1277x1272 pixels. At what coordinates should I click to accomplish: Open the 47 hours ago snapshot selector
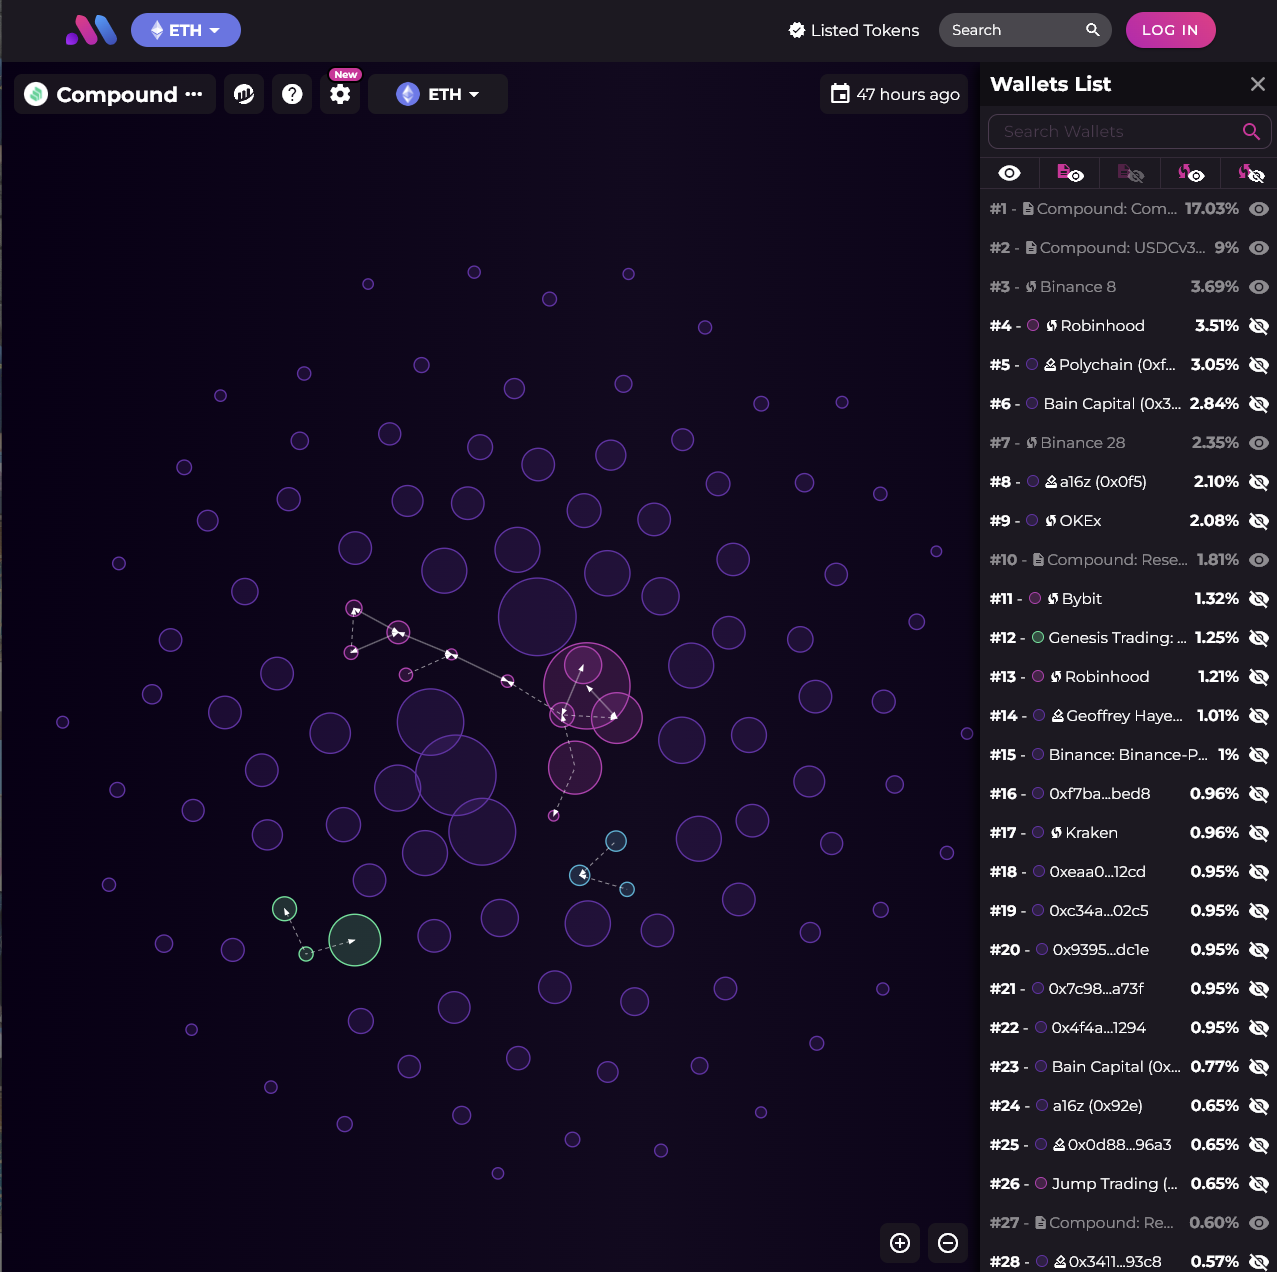tap(894, 94)
